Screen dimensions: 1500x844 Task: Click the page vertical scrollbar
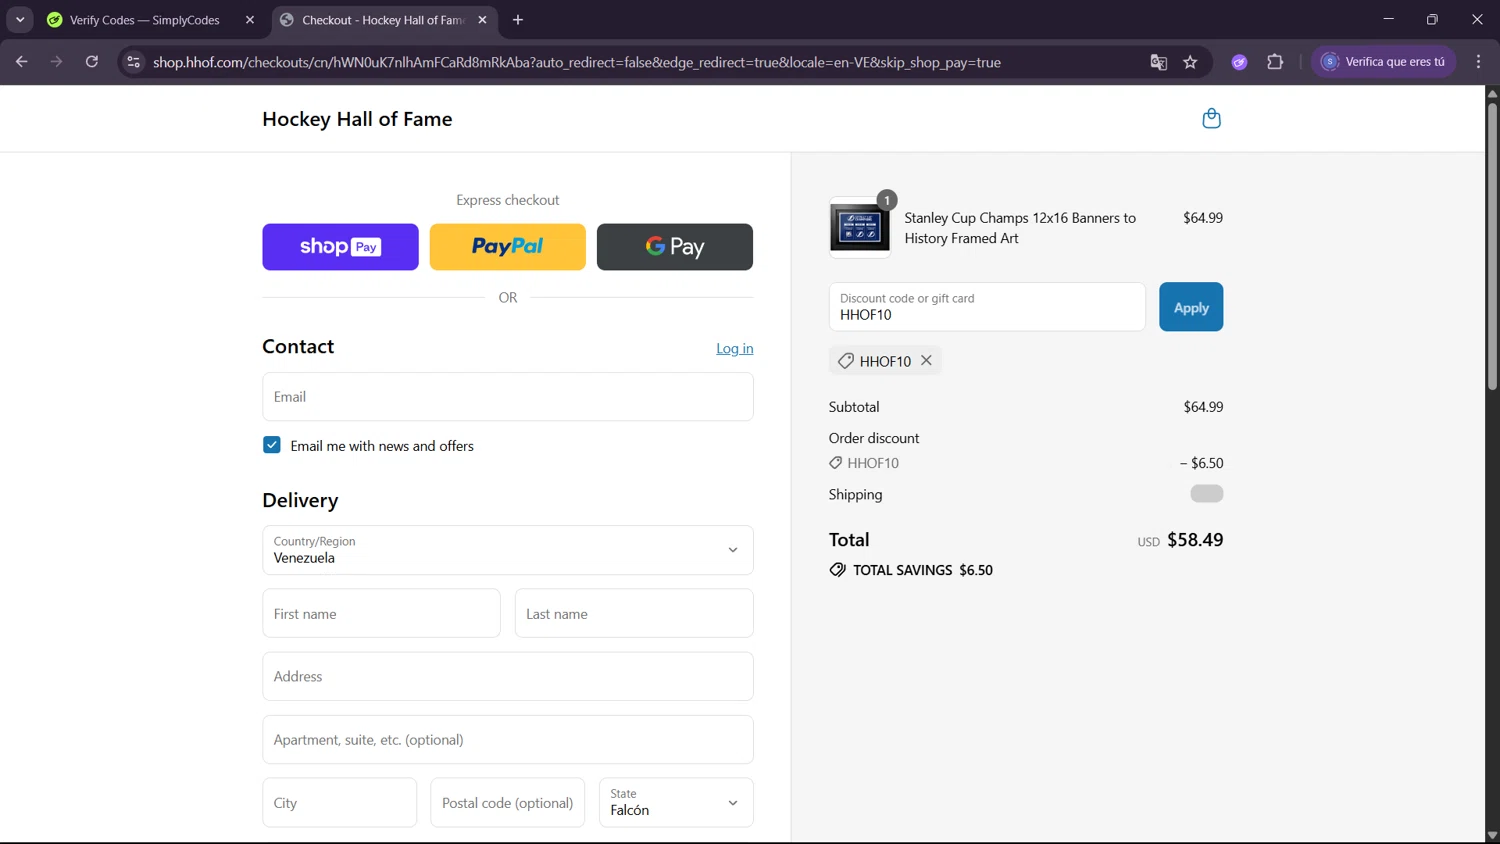(x=1492, y=245)
